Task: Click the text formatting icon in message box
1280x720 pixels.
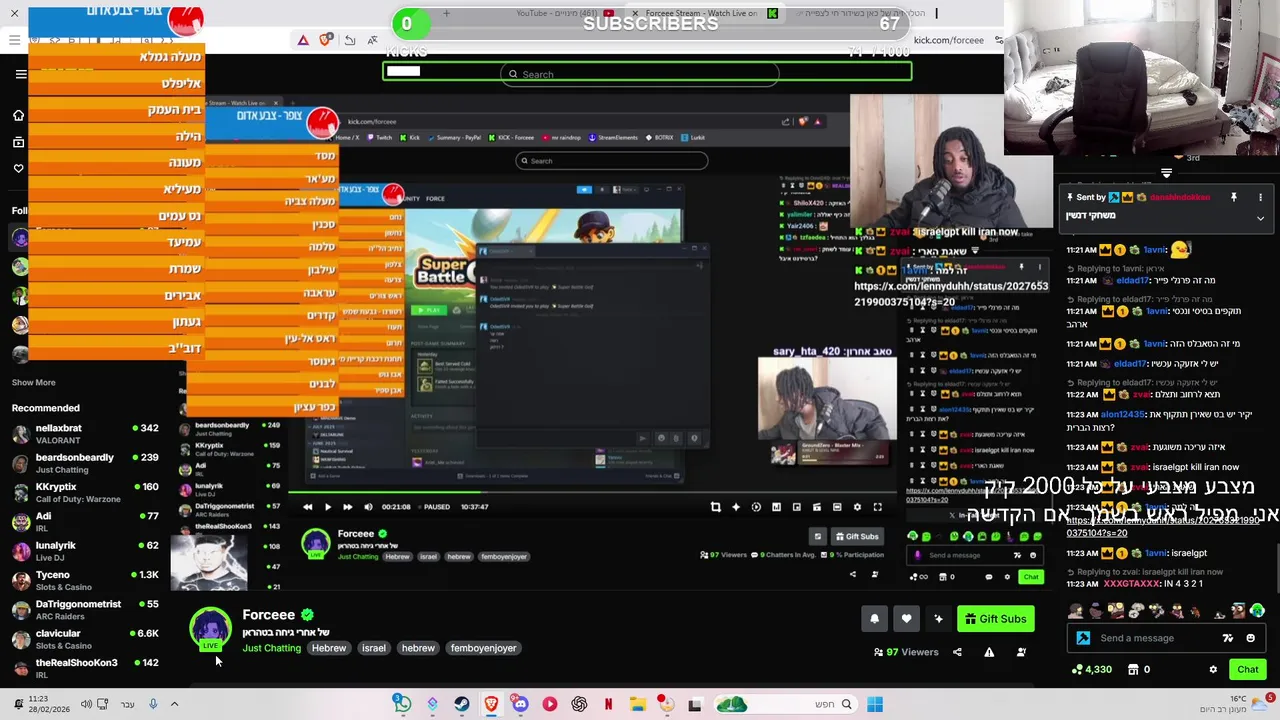Action: coord(1227,638)
